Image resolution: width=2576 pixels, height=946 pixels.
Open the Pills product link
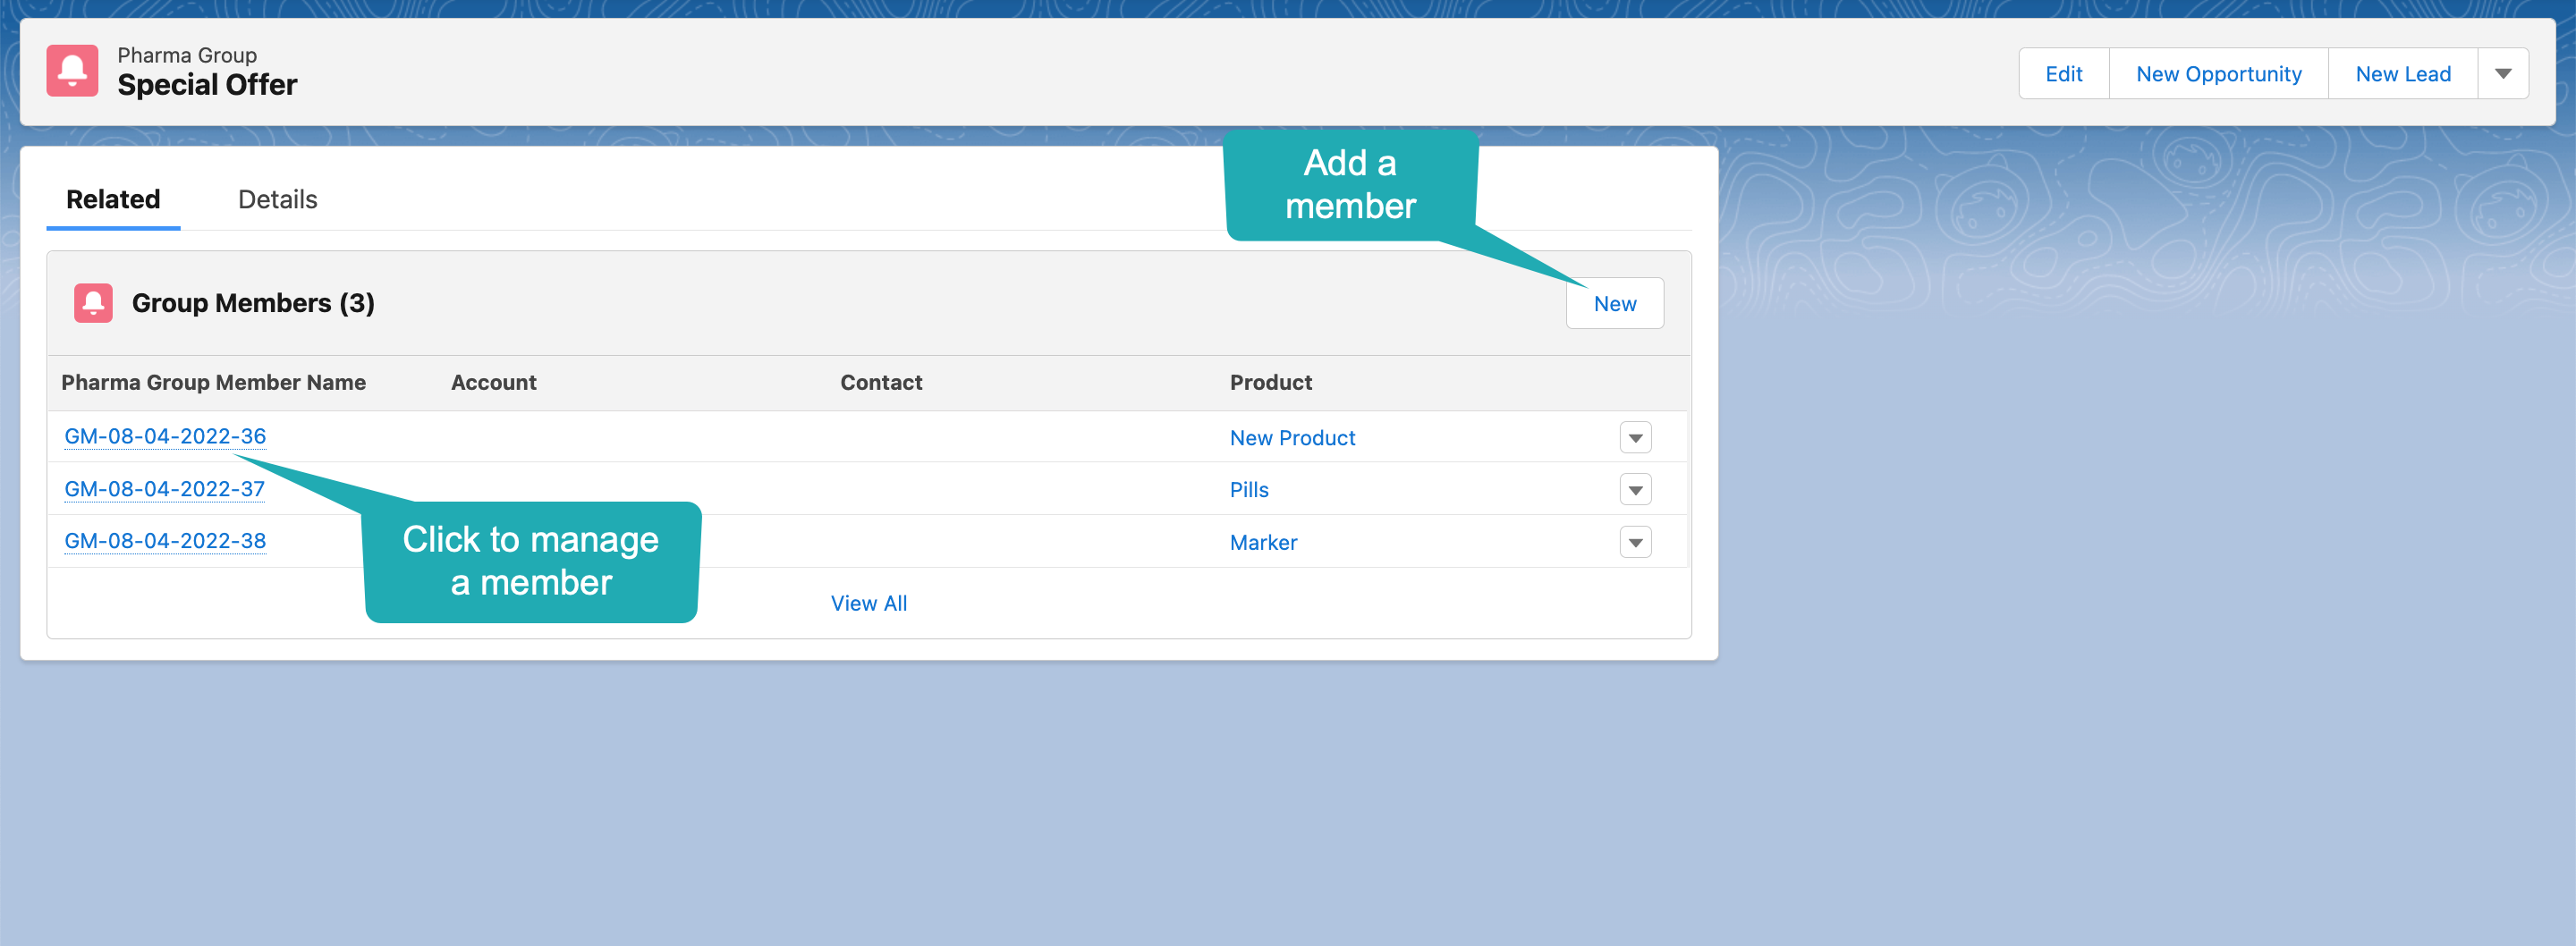tap(1248, 489)
